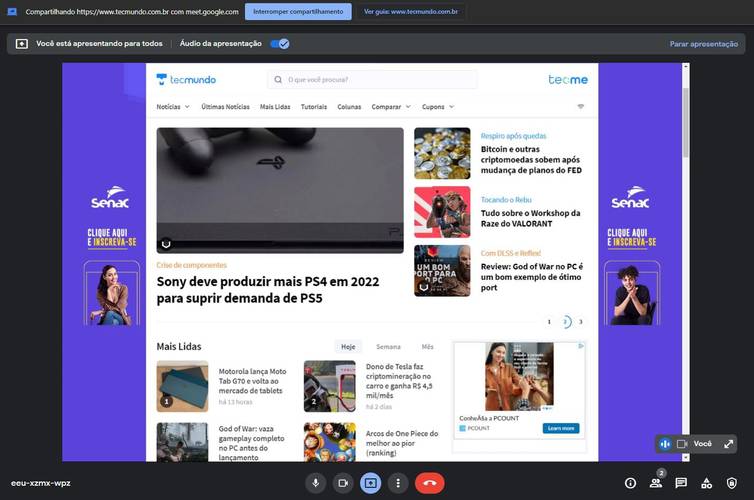The image size is (754, 500).
Task: Click the sharing monitor icon in top bar
Action: tap(12, 12)
